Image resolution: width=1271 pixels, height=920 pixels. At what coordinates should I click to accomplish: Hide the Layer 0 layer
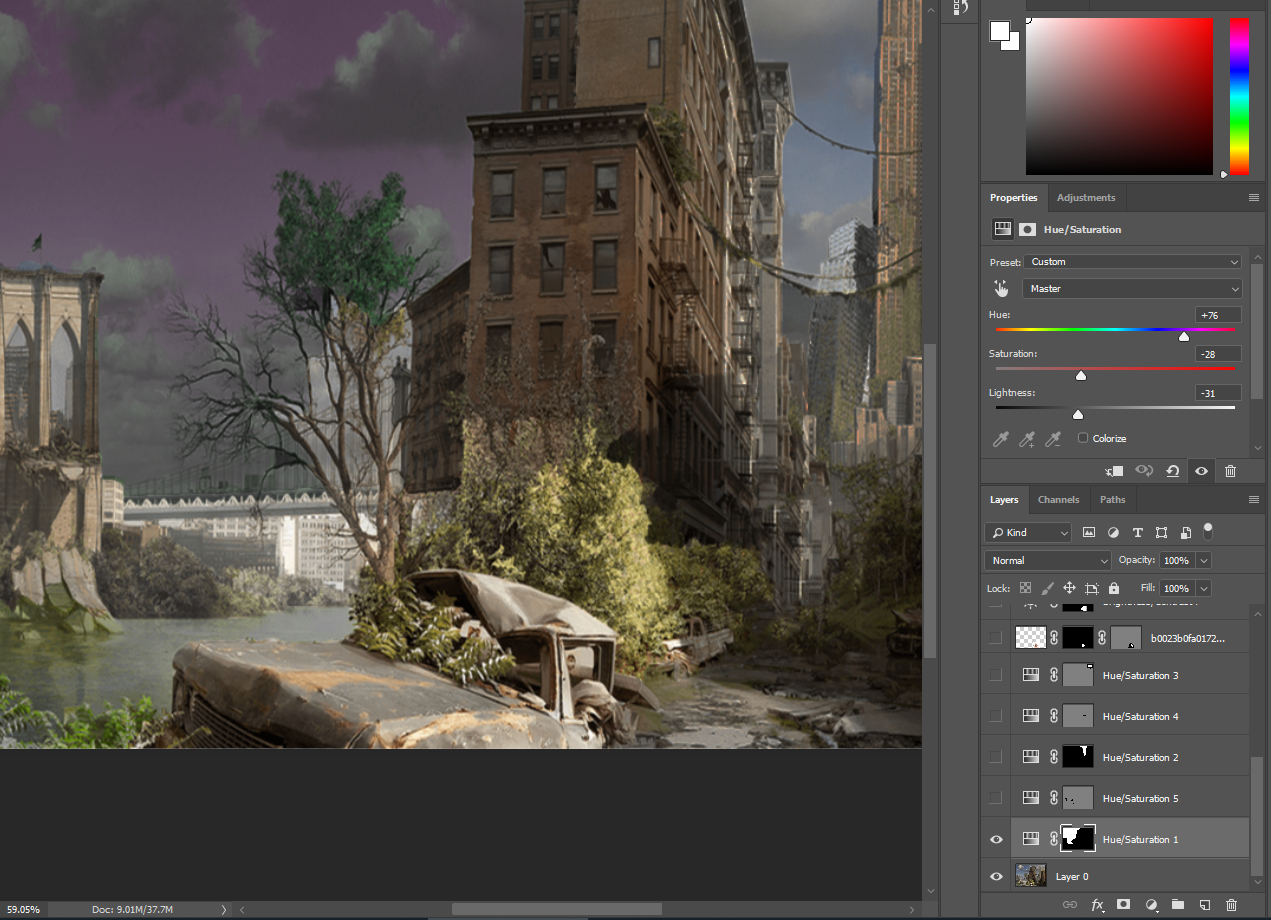pos(995,876)
